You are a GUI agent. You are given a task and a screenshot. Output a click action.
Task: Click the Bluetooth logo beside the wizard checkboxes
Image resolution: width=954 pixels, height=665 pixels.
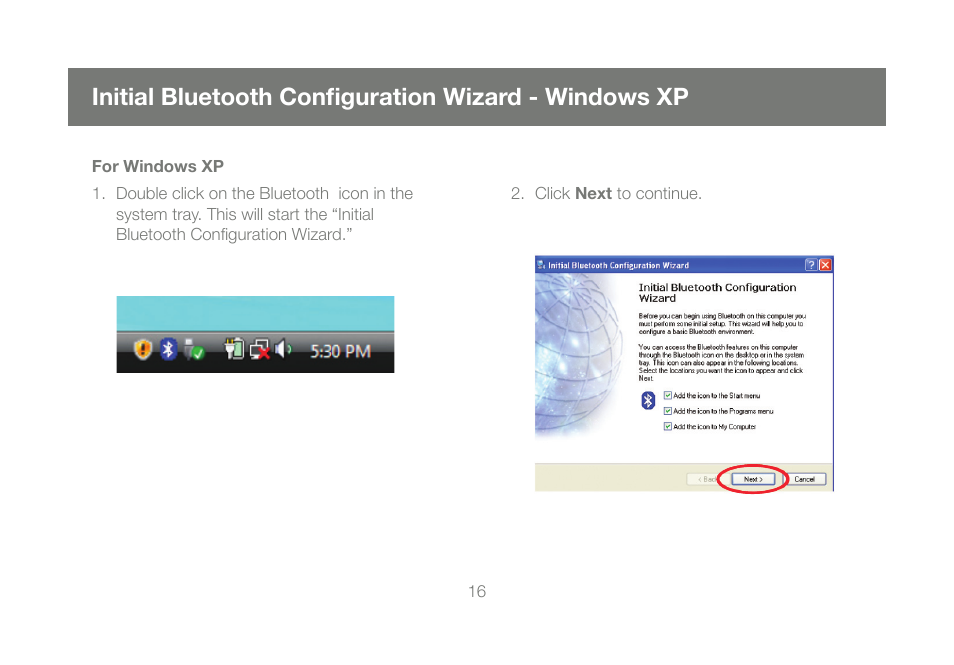(648, 400)
